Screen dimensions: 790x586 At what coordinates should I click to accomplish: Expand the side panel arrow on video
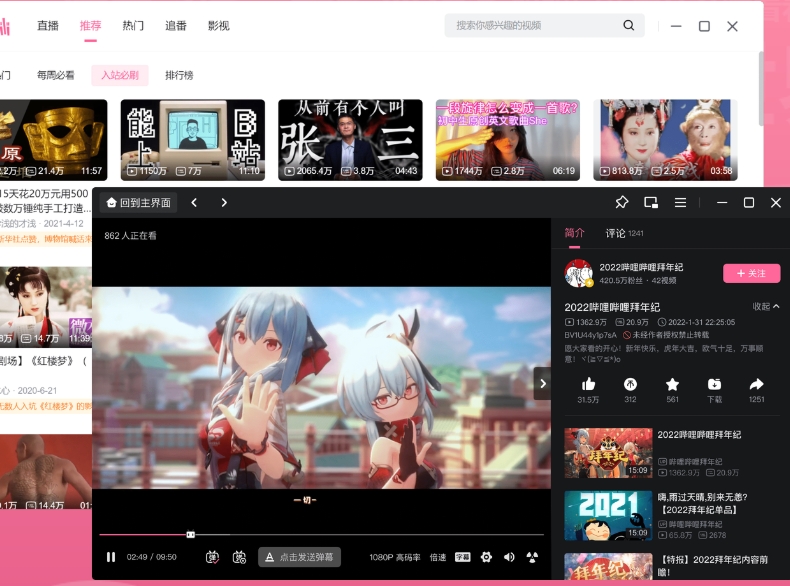click(x=543, y=383)
